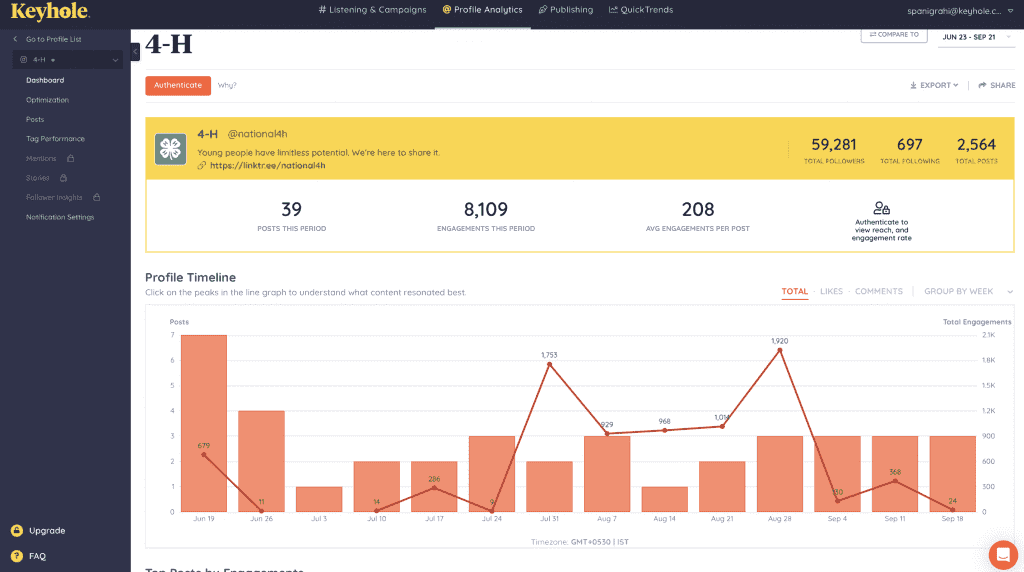Click the Jun 19 data point 679
Image resolution: width=1024 pixels, height=572 pixels.
pyautogui.click(x=204, y=455)
